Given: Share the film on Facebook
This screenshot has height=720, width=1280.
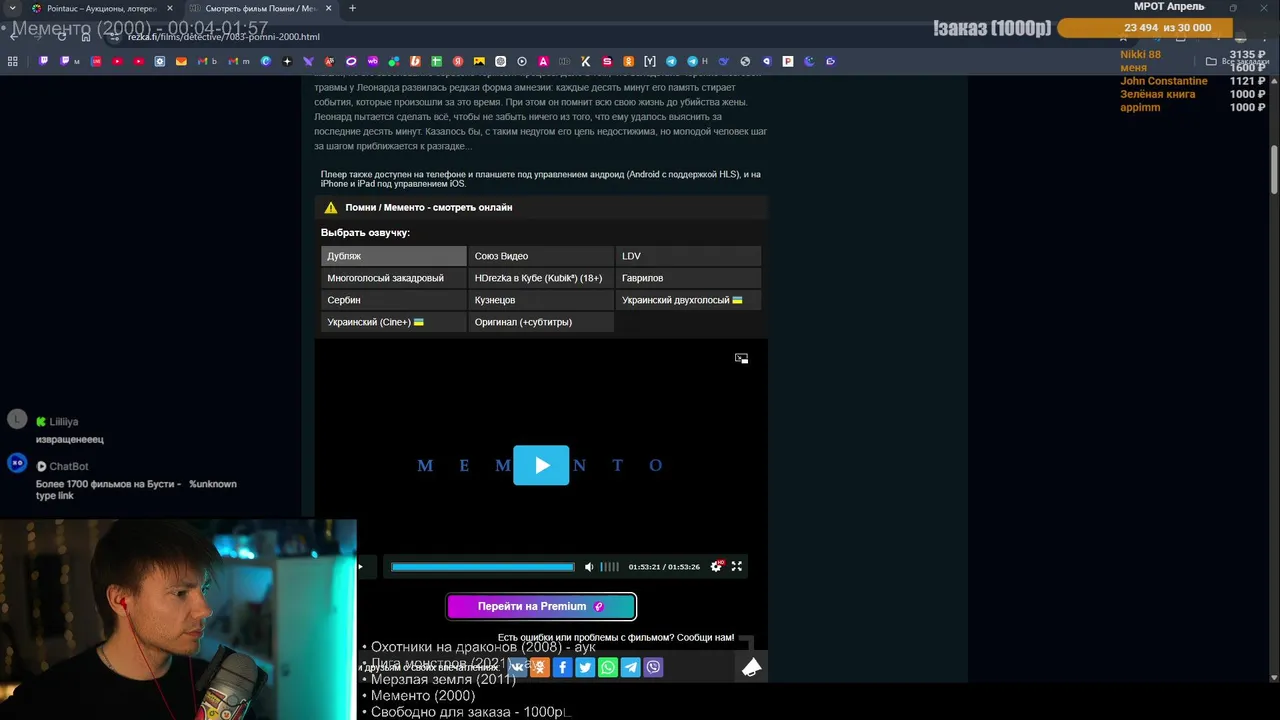Looking at the screenshot, I should [563, 667].
